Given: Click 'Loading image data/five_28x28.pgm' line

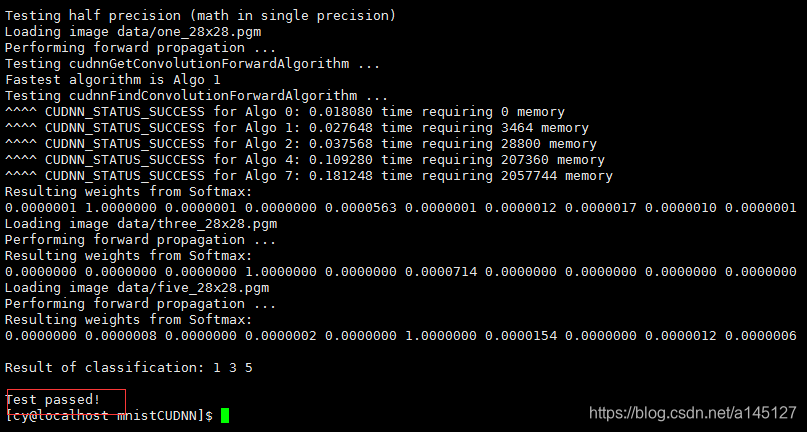Looking at the screenshot, I should (137, 288).
